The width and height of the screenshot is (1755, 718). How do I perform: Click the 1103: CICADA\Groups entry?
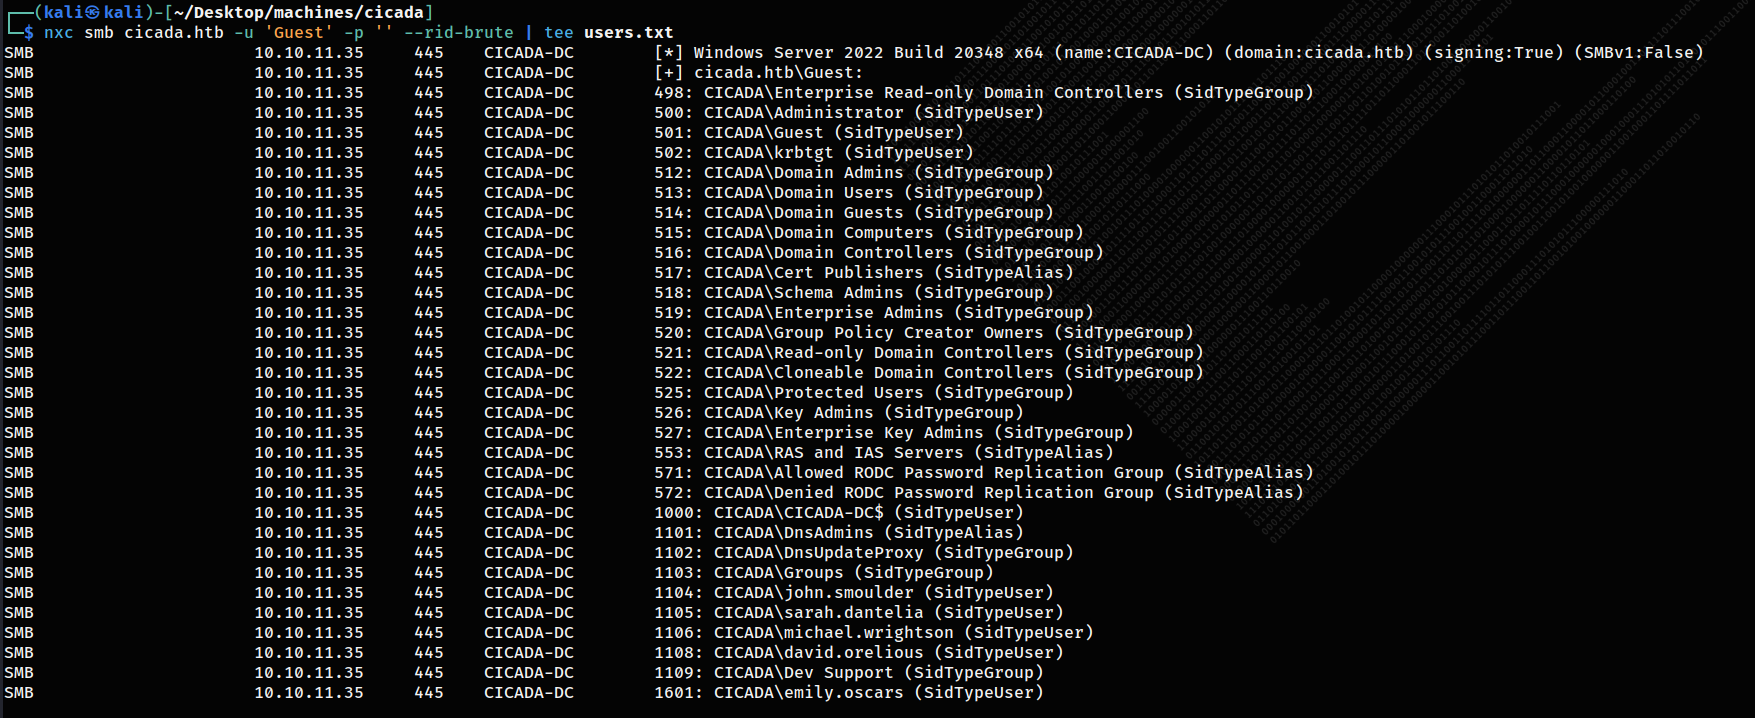pos(824,572)
